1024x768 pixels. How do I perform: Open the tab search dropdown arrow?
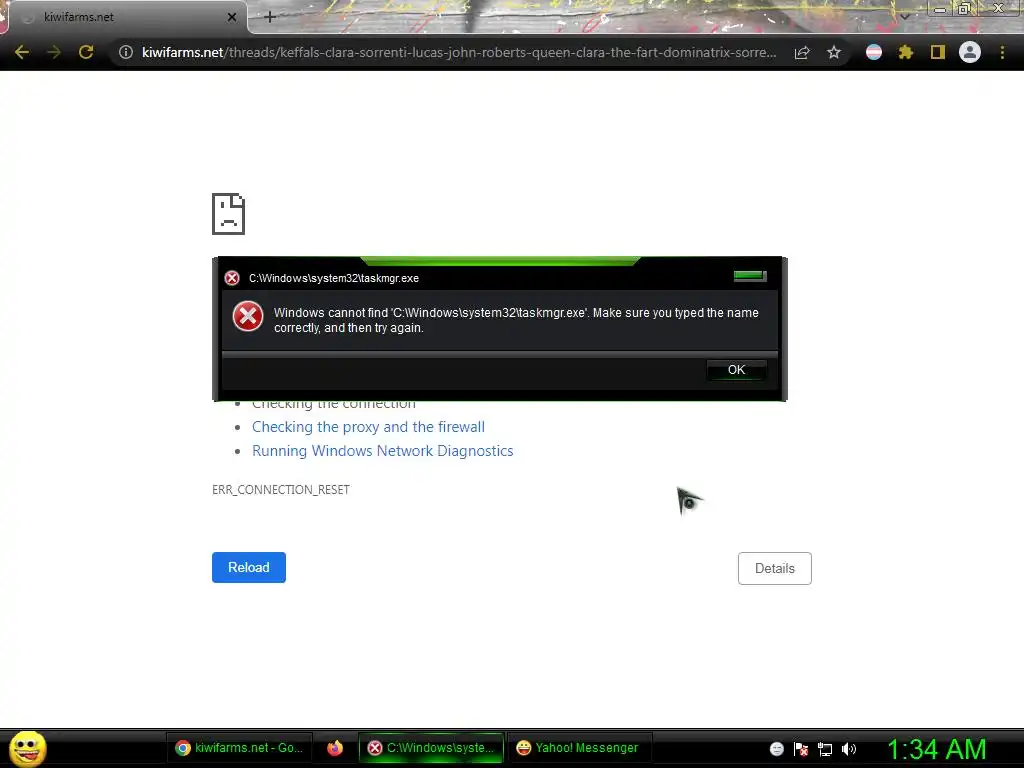point(905,17)
